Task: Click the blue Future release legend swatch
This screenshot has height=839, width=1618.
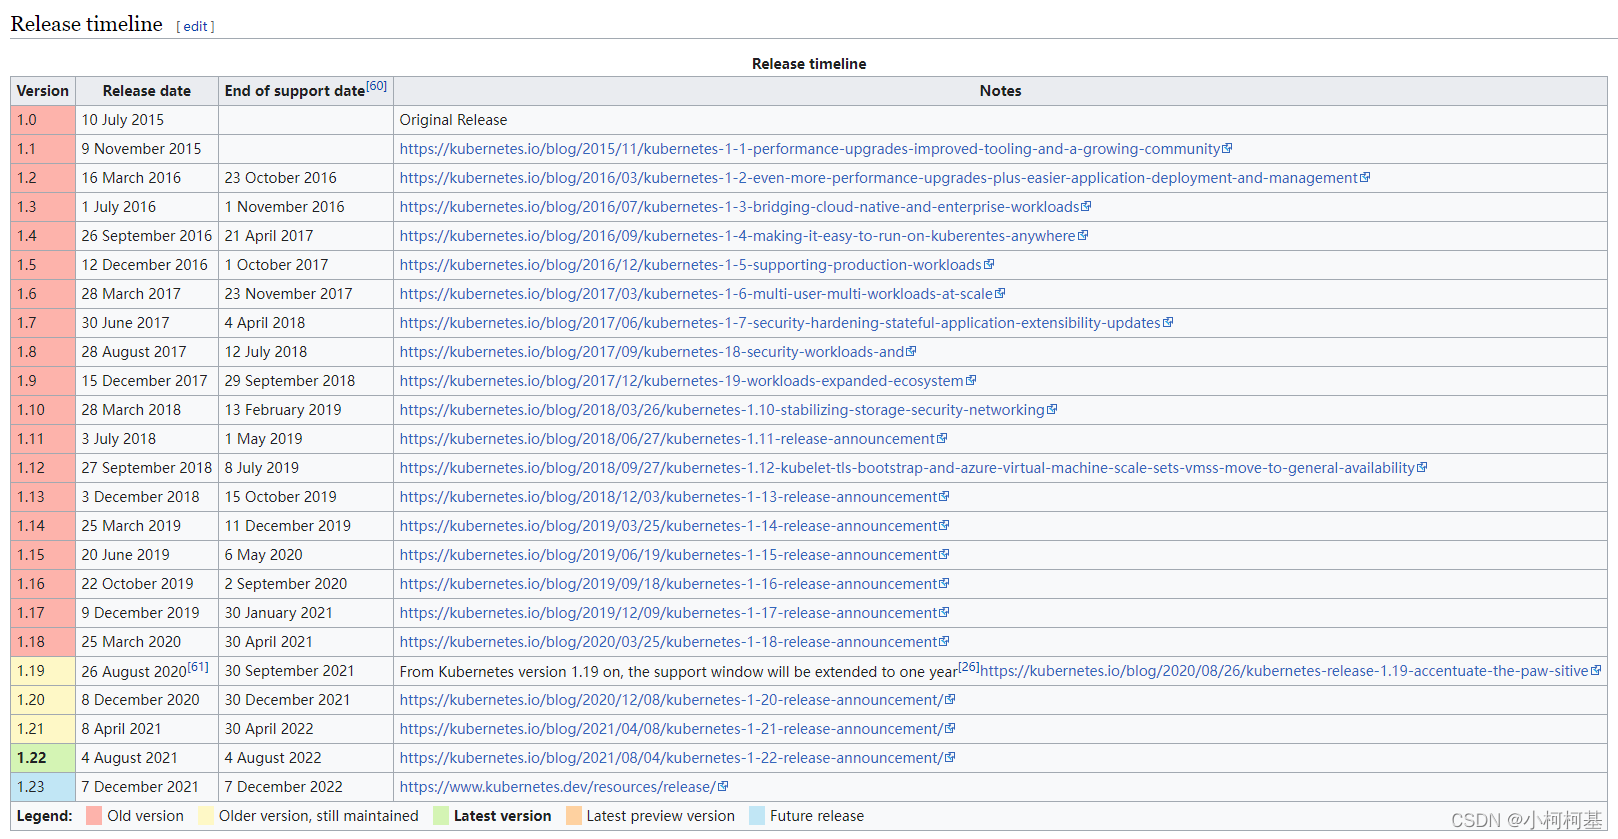Action: click(757, 816)
